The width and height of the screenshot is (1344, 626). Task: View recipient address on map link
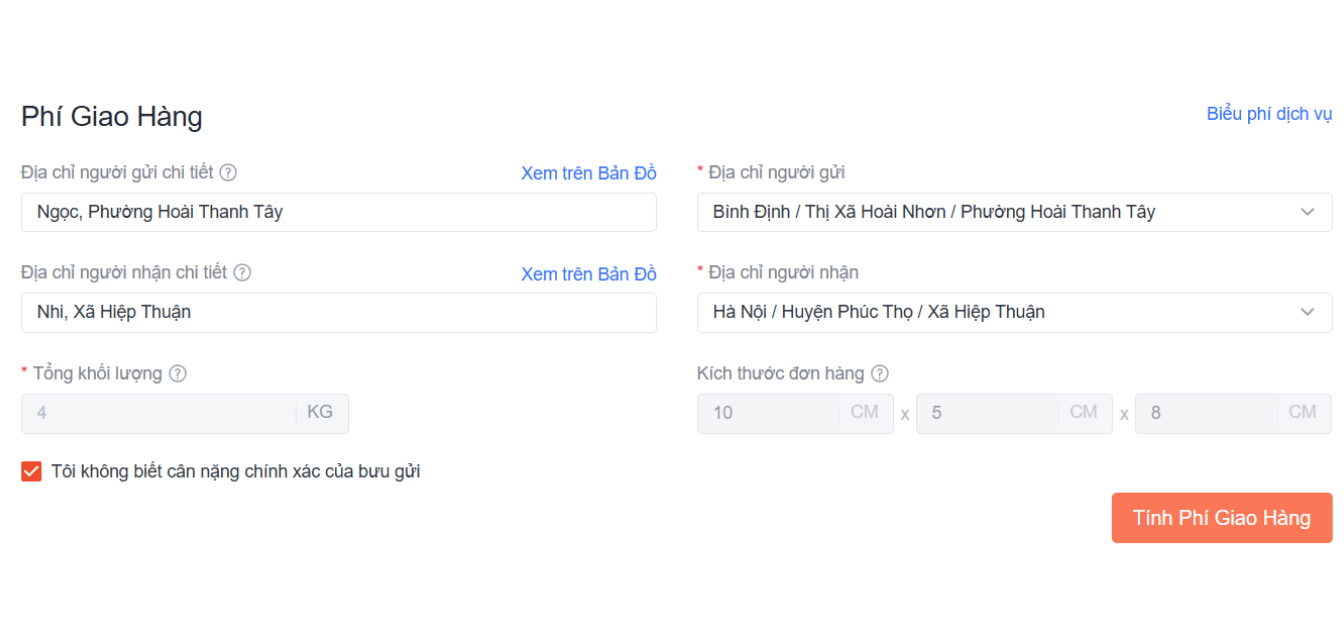588,274
